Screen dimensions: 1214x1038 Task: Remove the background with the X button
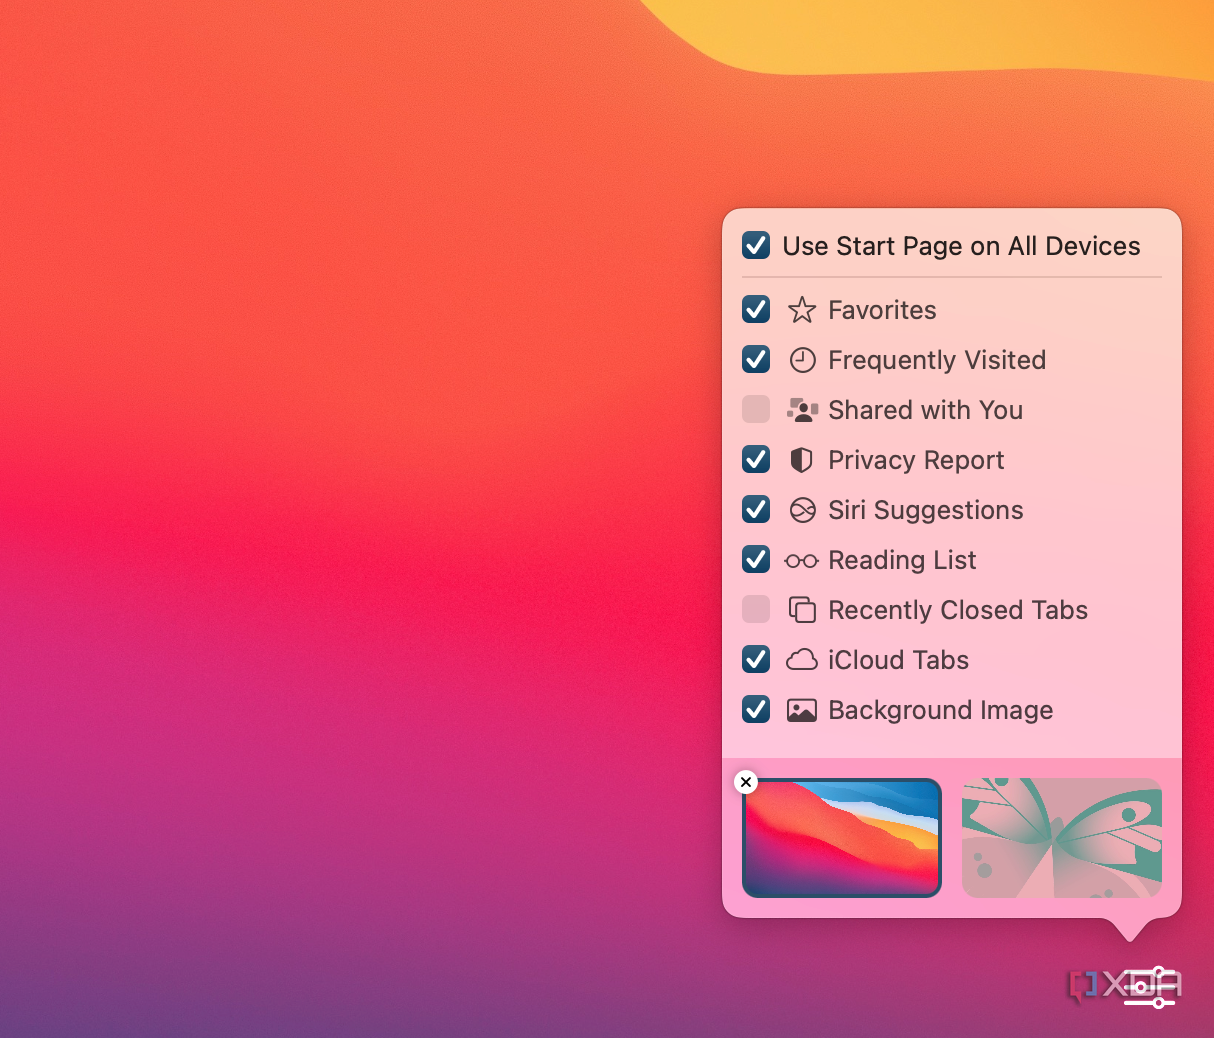pos(746,782)
